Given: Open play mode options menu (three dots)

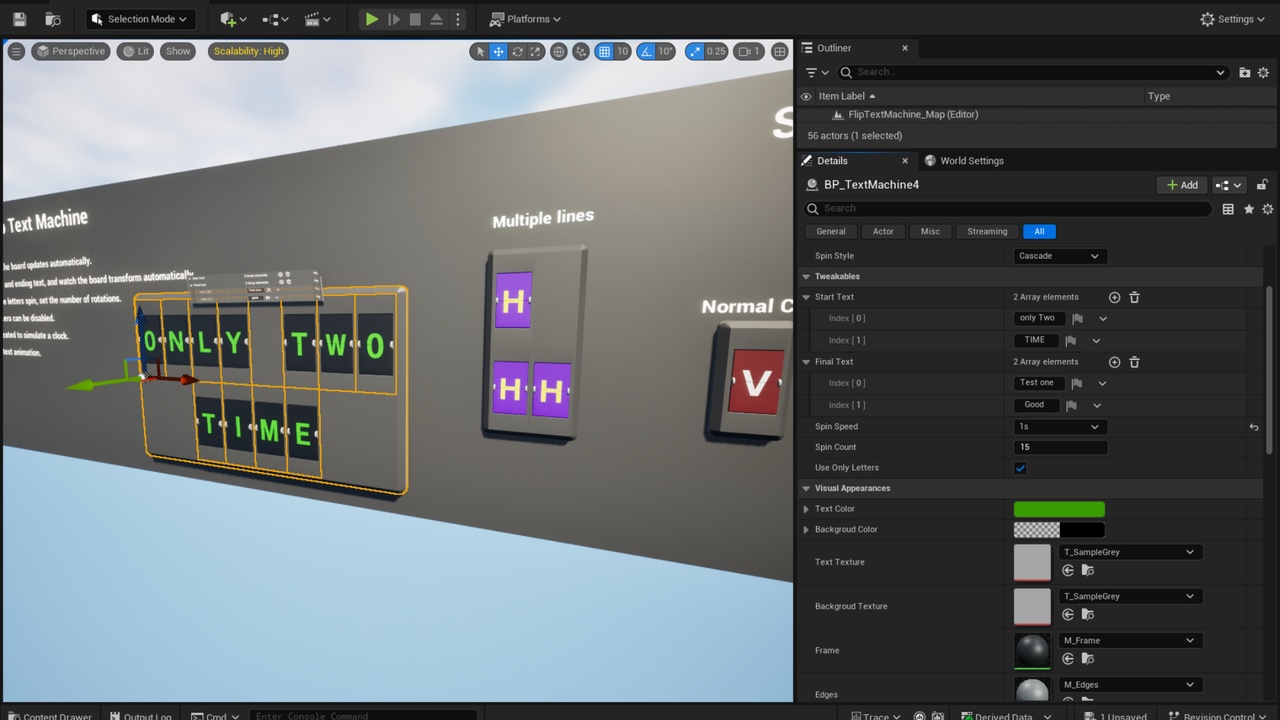Looking at the screenshot, I should 458,19.
